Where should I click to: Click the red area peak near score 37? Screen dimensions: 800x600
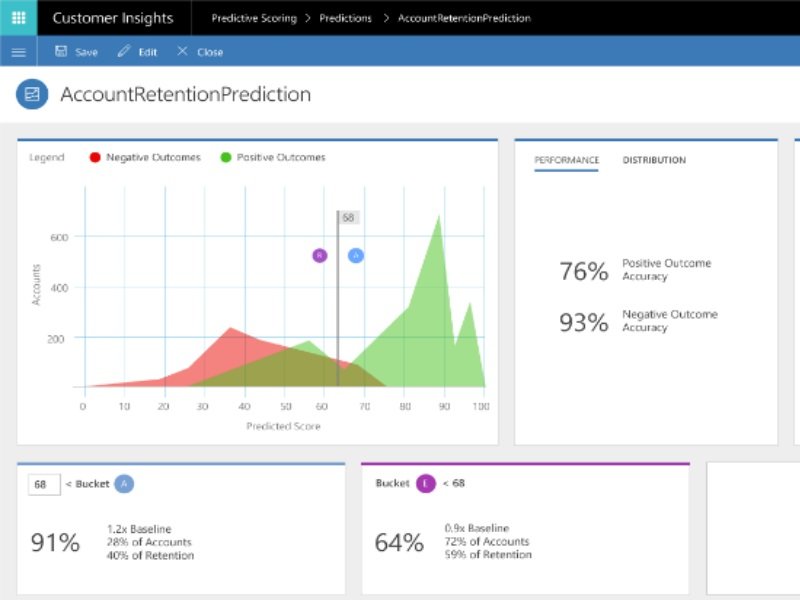click(230, 330)
